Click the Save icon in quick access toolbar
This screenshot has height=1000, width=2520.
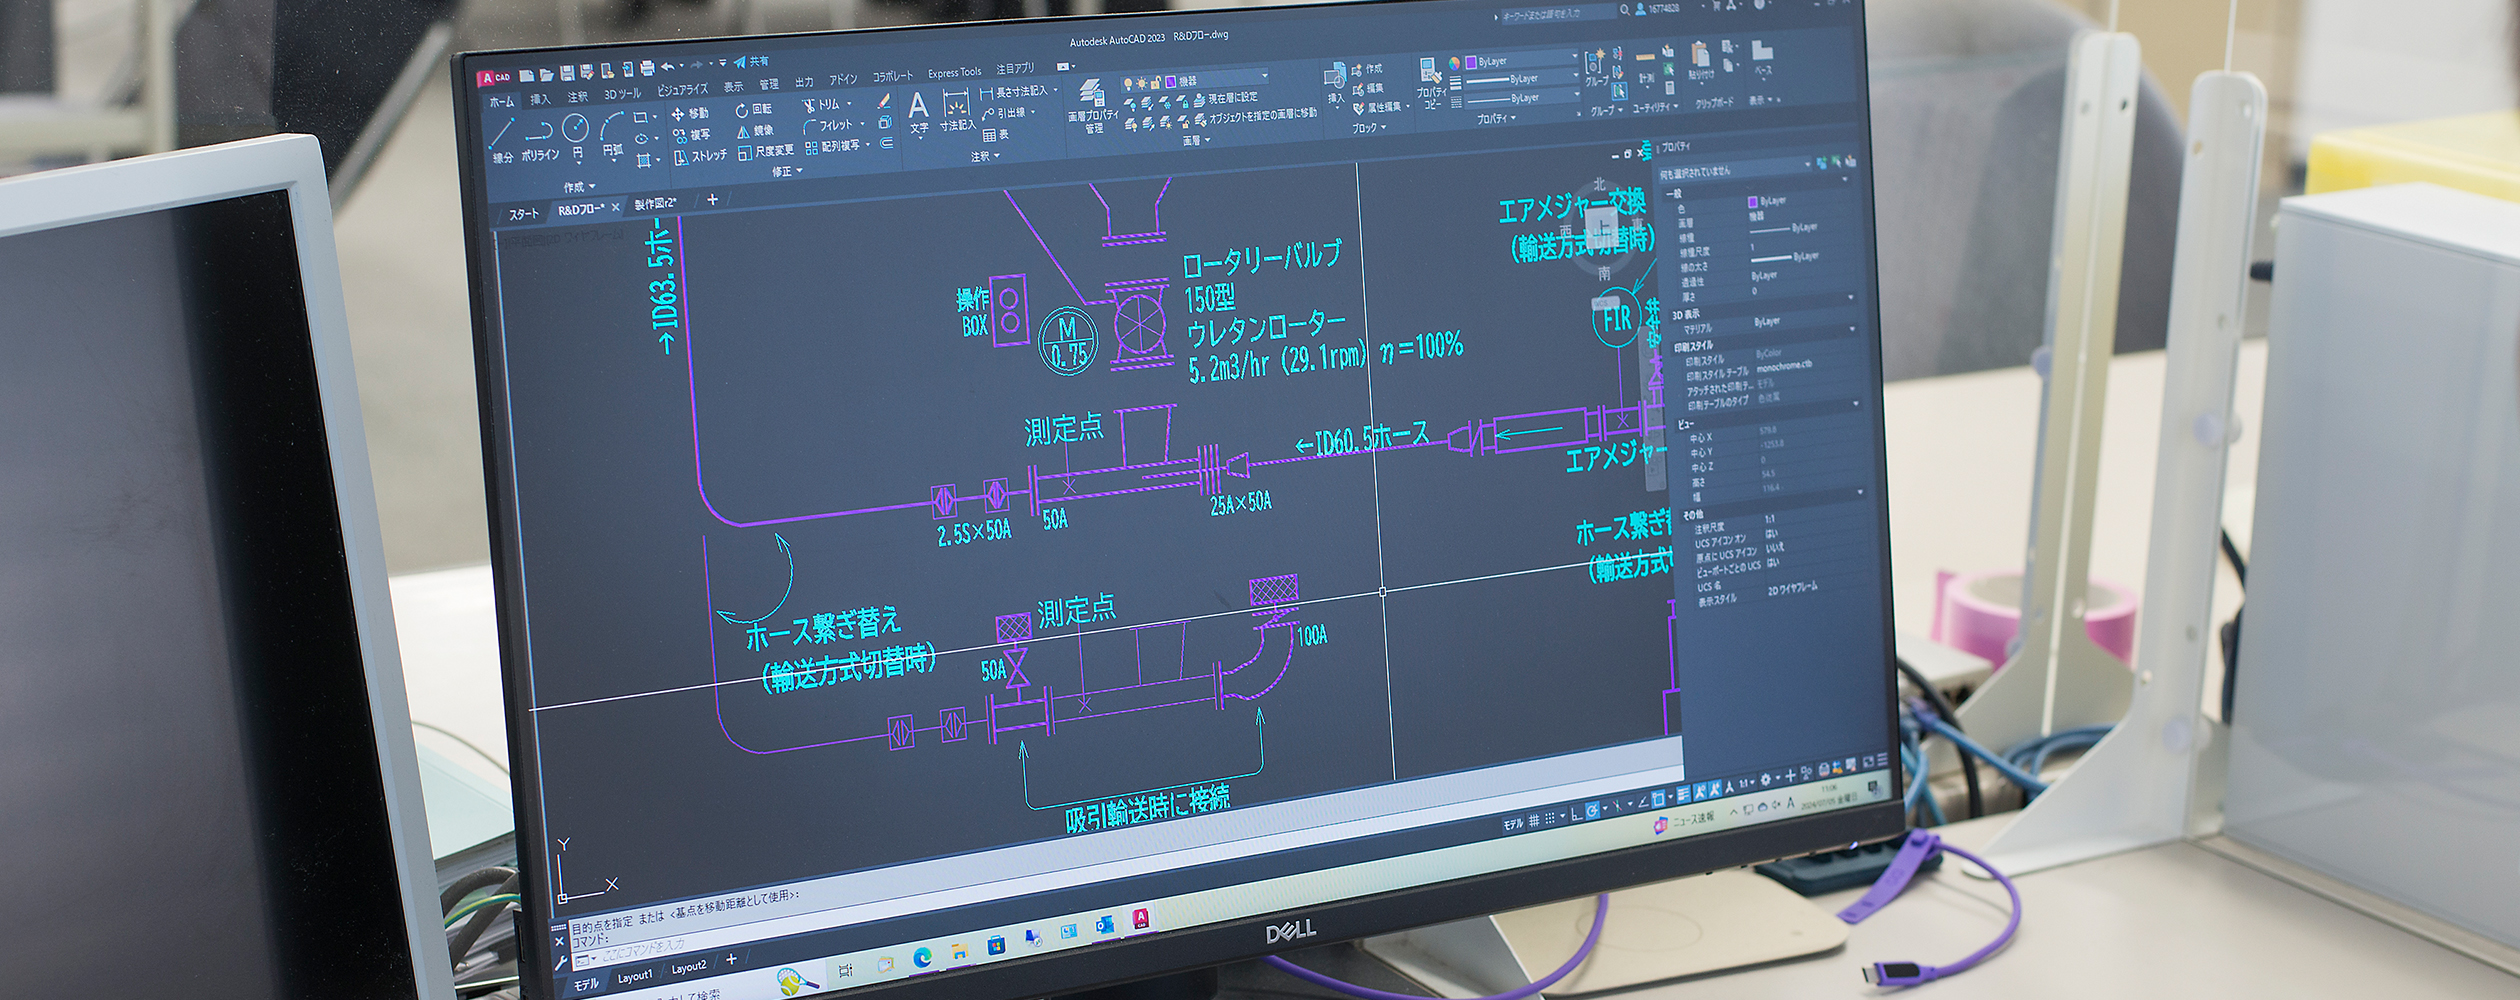[x=567, y=72]
